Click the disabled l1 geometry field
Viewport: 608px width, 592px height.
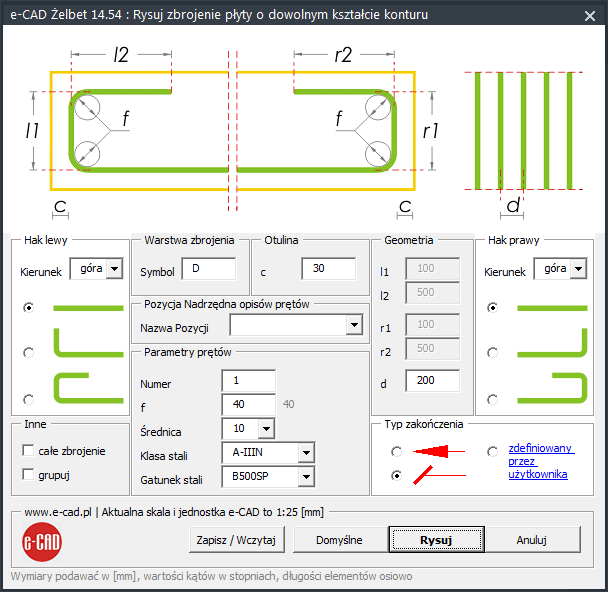click(433, 268)
